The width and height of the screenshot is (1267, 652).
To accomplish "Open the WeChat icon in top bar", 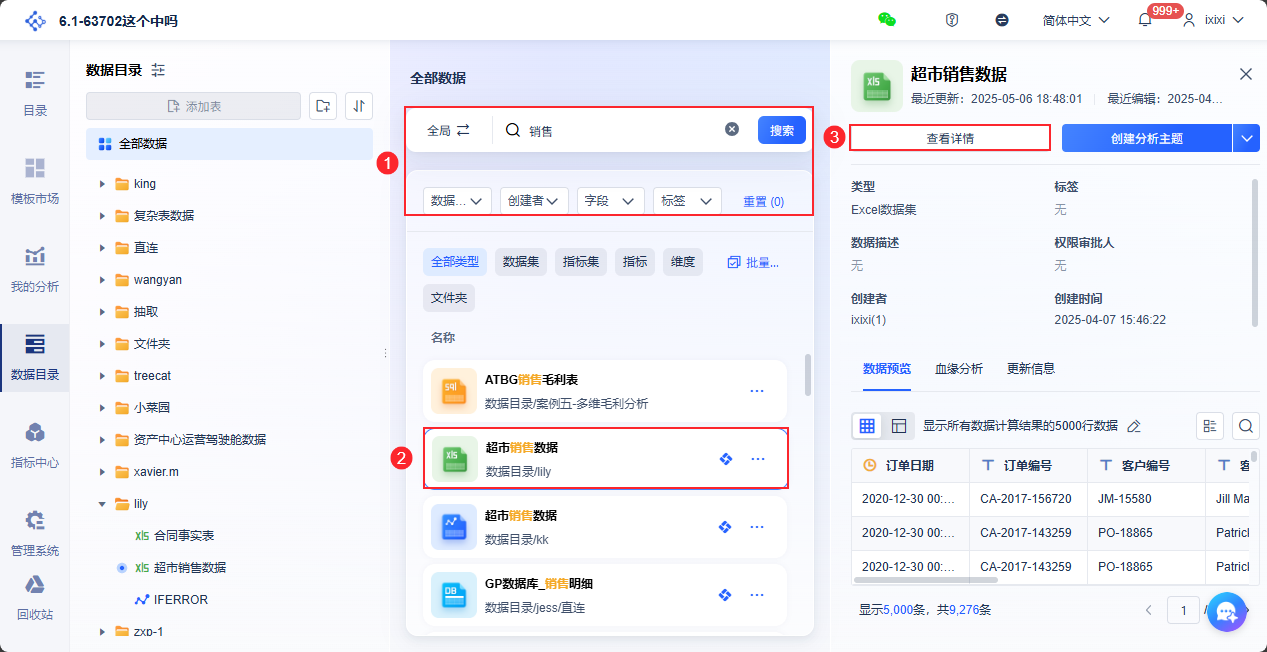I will pyautogui.click(x=886, y=20).
